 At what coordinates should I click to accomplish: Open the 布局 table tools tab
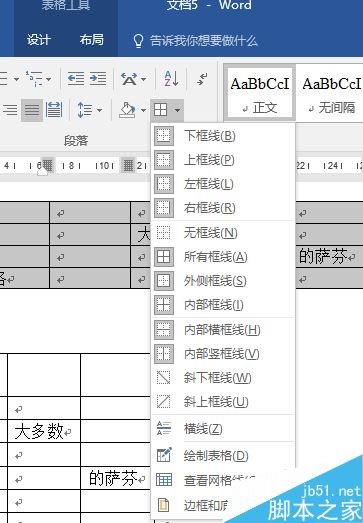(91, 40)
